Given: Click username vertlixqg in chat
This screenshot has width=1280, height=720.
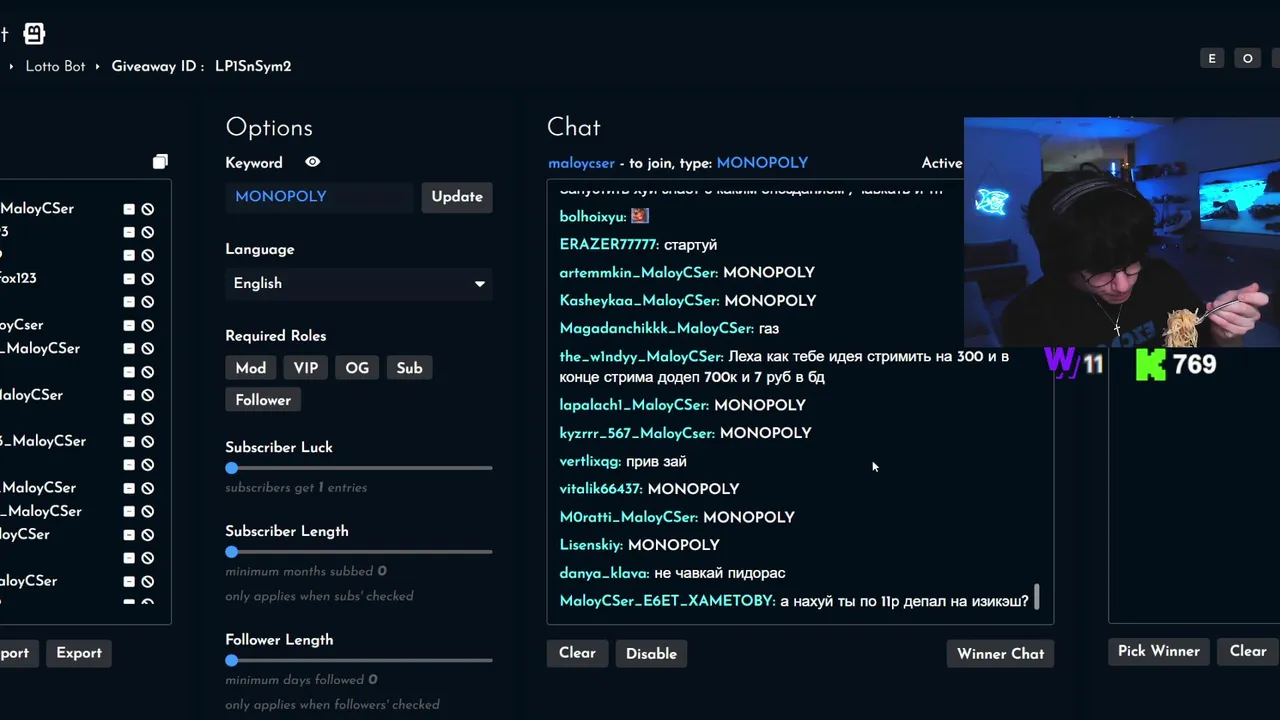Looking at the screenshot, I should tap(590, 461).
